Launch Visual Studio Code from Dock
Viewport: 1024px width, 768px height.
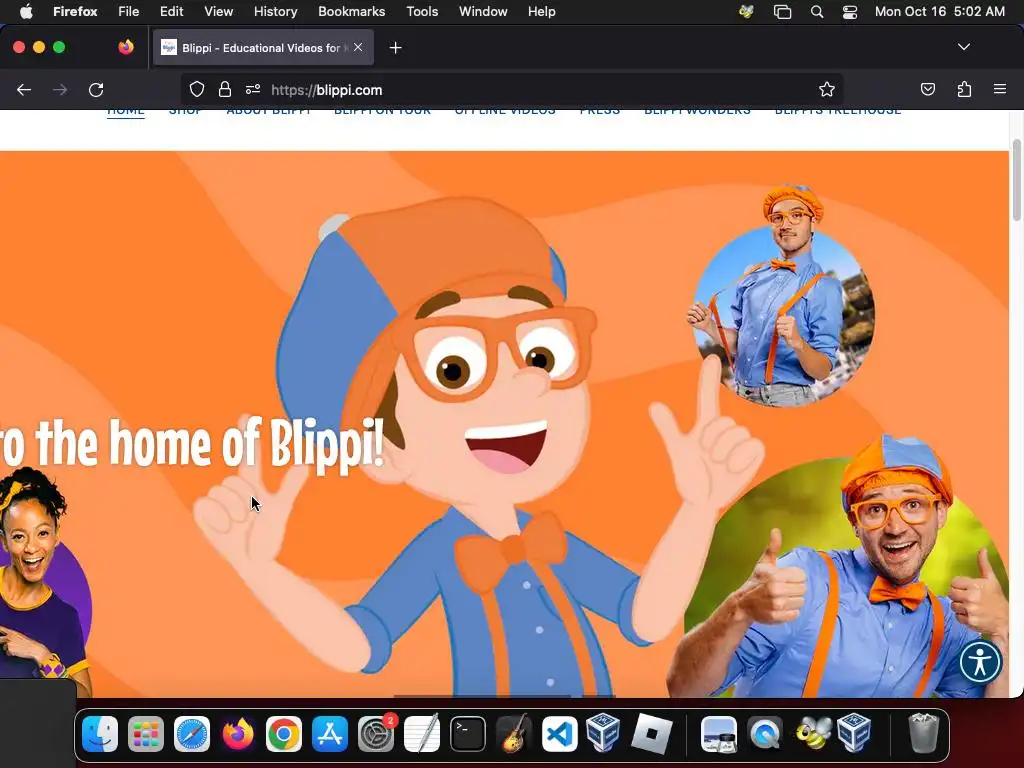560,734
